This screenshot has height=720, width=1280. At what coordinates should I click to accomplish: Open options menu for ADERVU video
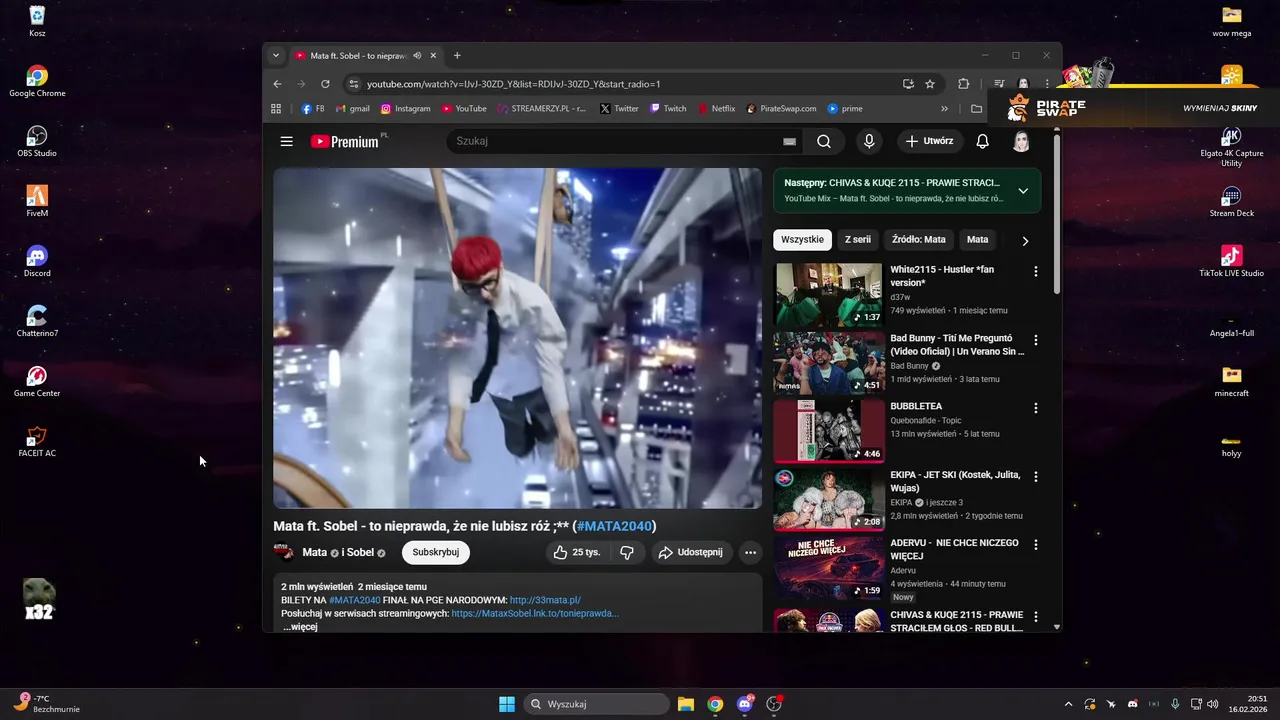pos(1035,544)
